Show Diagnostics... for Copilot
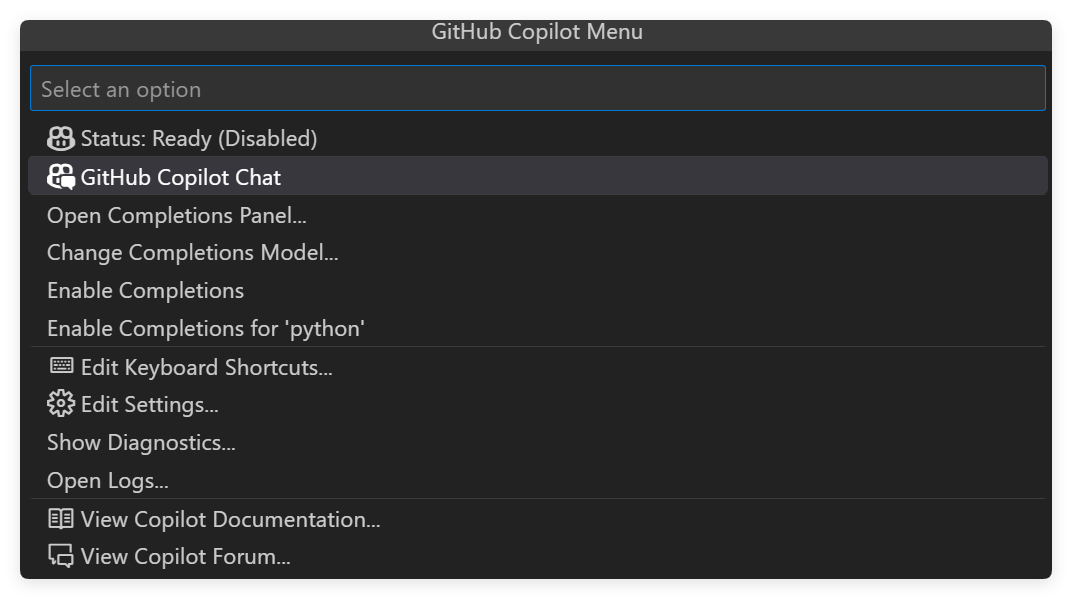Screen dimensions: 1072x599 pos(141,442)
